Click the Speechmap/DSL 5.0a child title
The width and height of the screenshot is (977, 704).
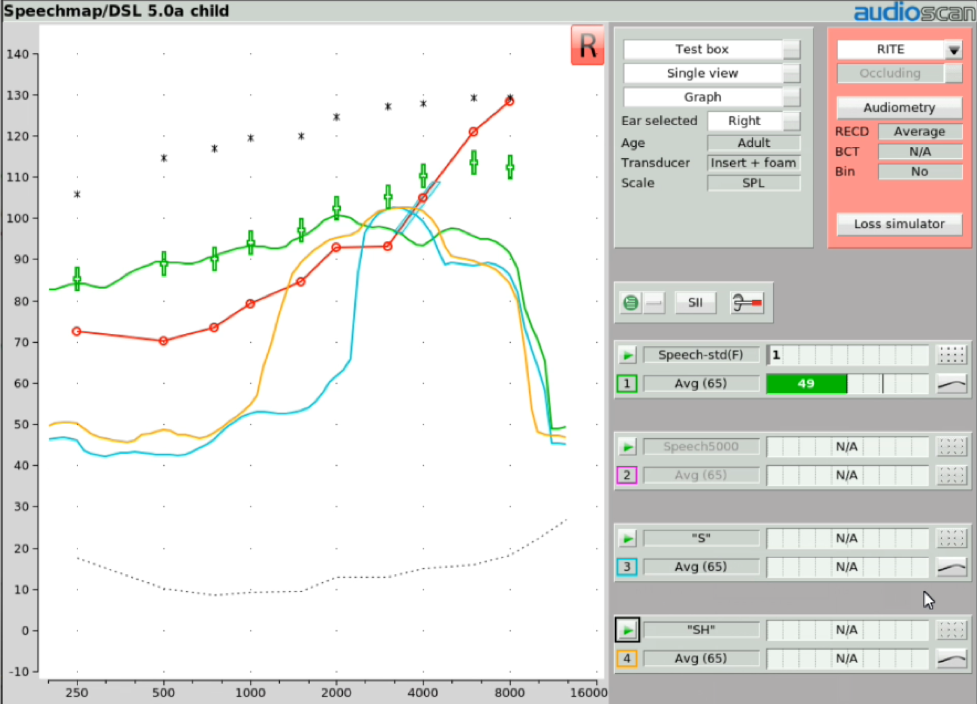(x=117, y=11)
